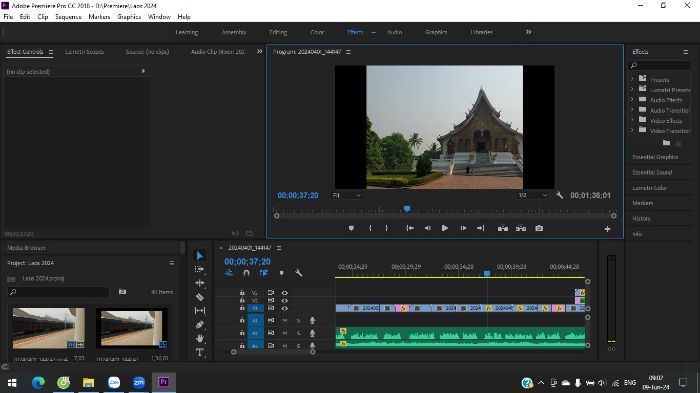Switch to the Color workspace
The width and height of the screenshot is (700, 393).
click(317, 32)
